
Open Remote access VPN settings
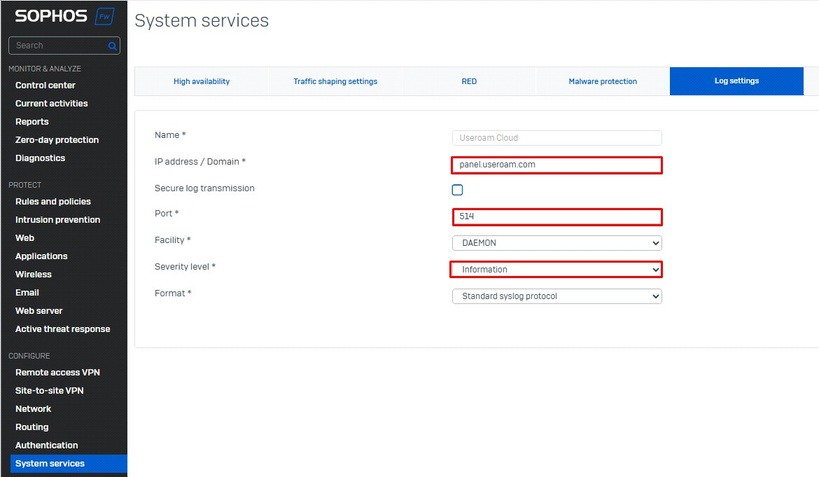(x=57, y=373)
